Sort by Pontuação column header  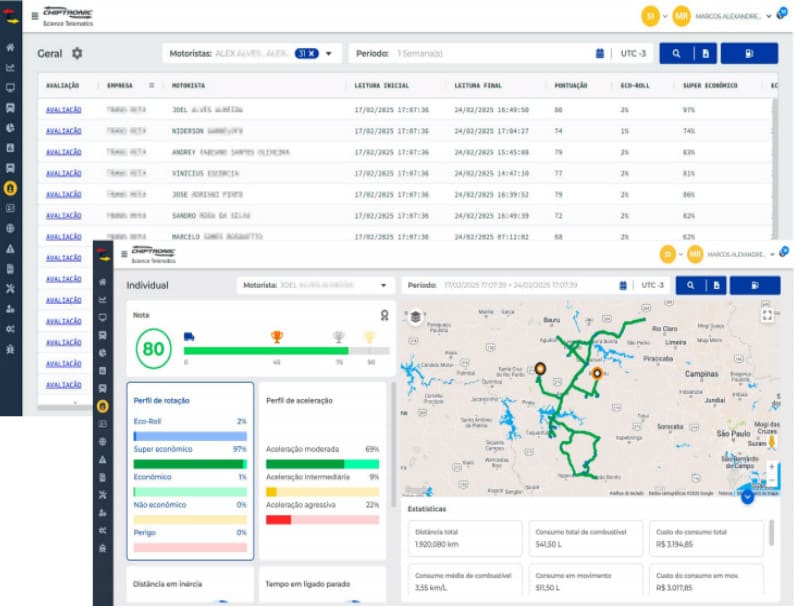click(571, 86)
